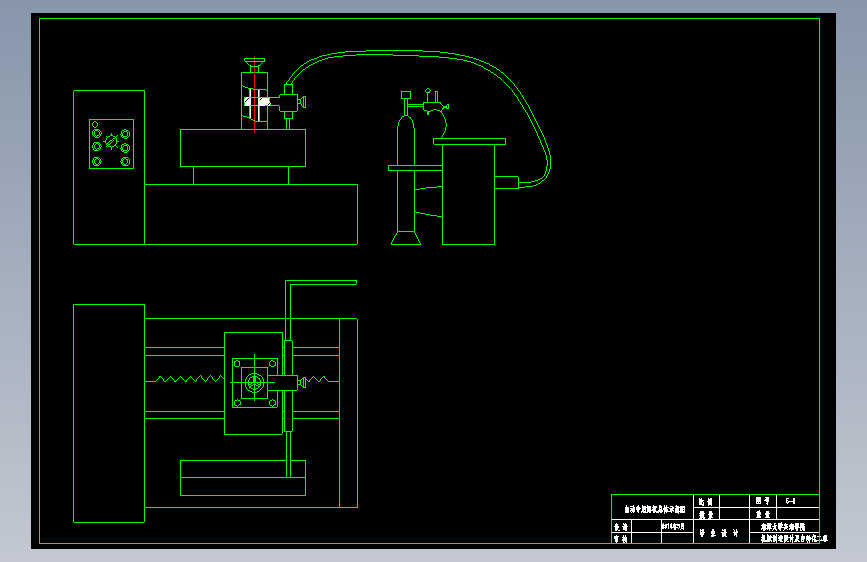The height and width of the screenshot is (562, 867).
Task: Select the lower rectangular block in plan view
Action: pos(243,478)
